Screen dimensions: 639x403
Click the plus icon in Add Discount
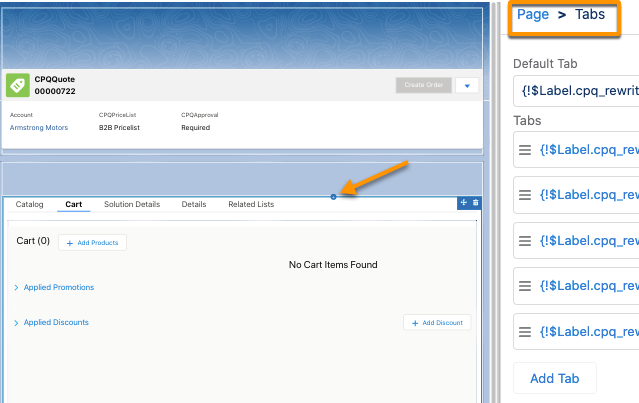(x=415, y=323)
